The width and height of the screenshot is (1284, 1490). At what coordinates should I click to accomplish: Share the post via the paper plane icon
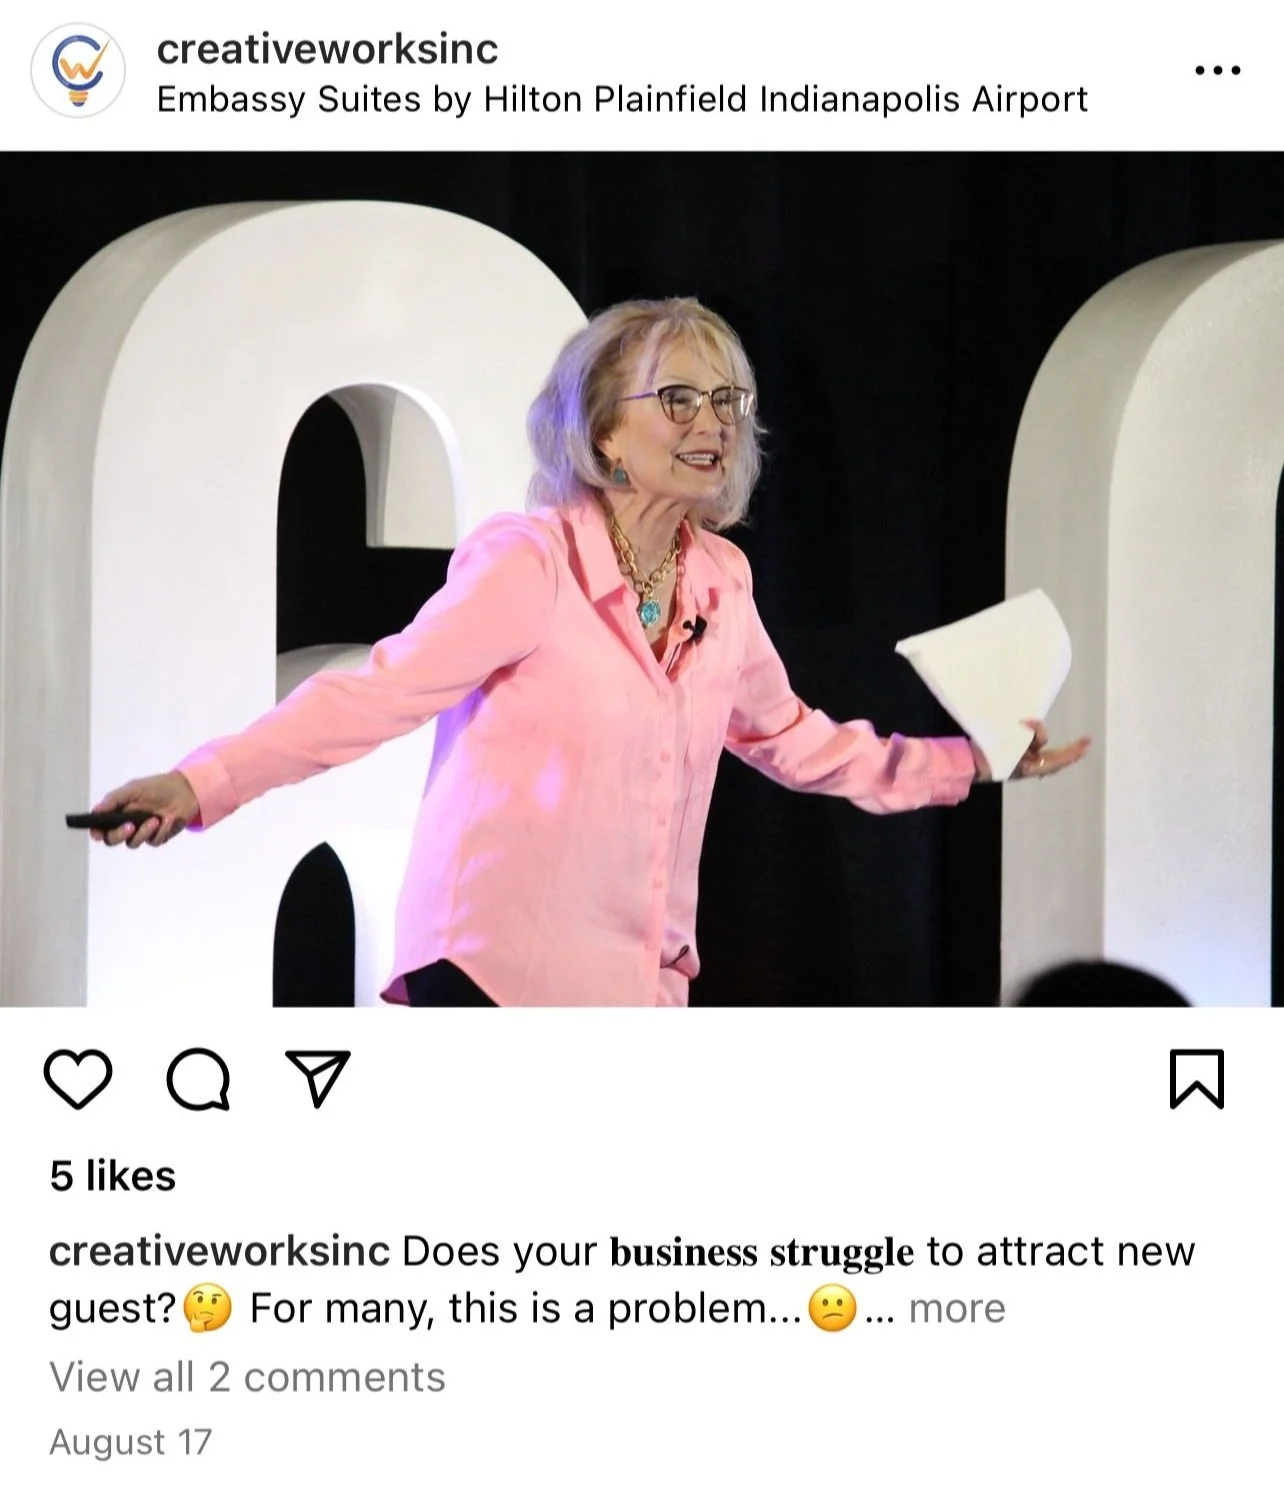(318, 1078)
